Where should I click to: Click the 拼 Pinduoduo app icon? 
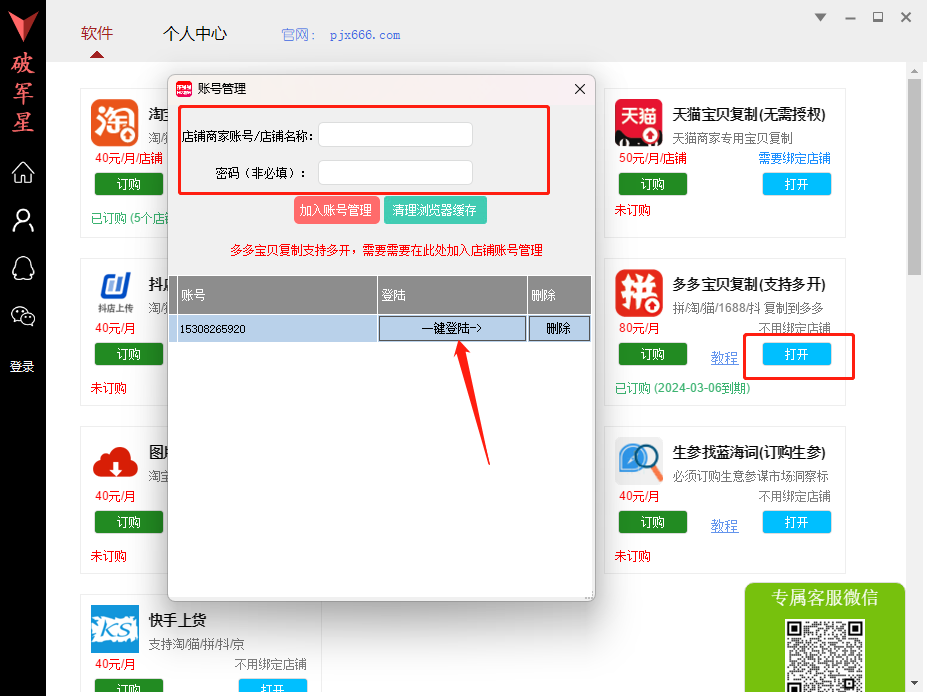point(638,293)
